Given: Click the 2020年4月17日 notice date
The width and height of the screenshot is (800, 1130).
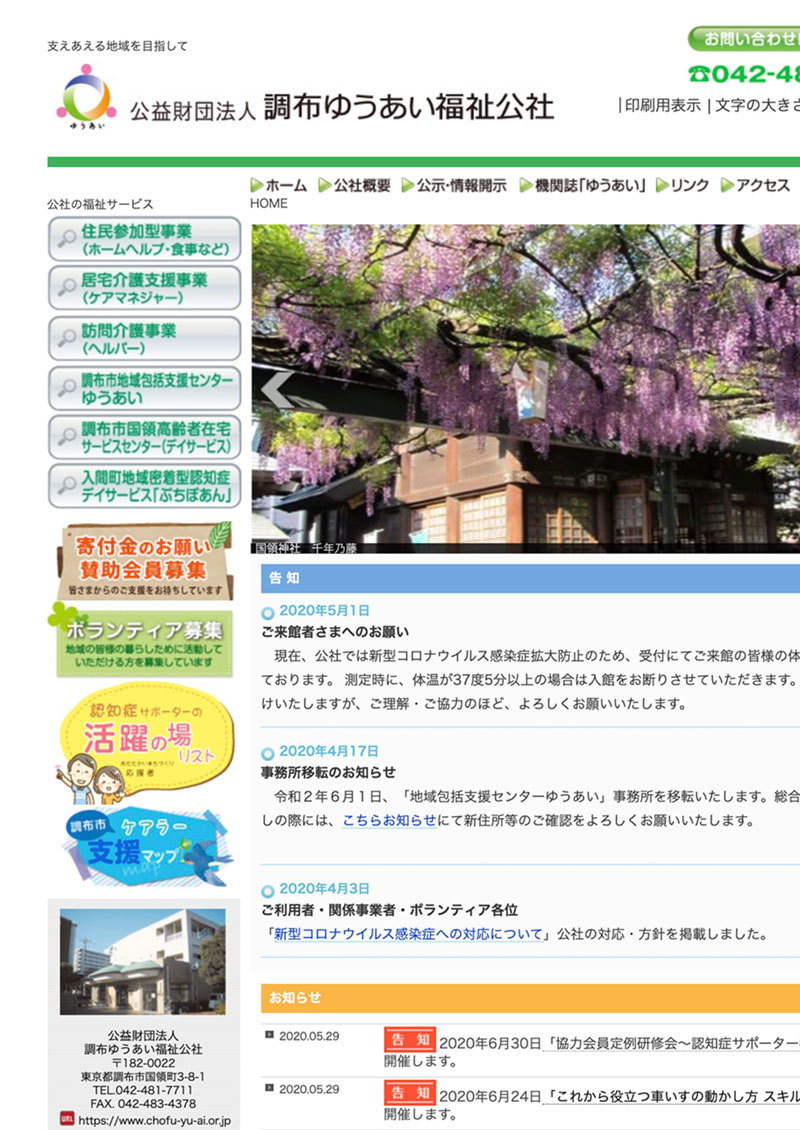Looking at the screenshot, I should click(329, 751).
